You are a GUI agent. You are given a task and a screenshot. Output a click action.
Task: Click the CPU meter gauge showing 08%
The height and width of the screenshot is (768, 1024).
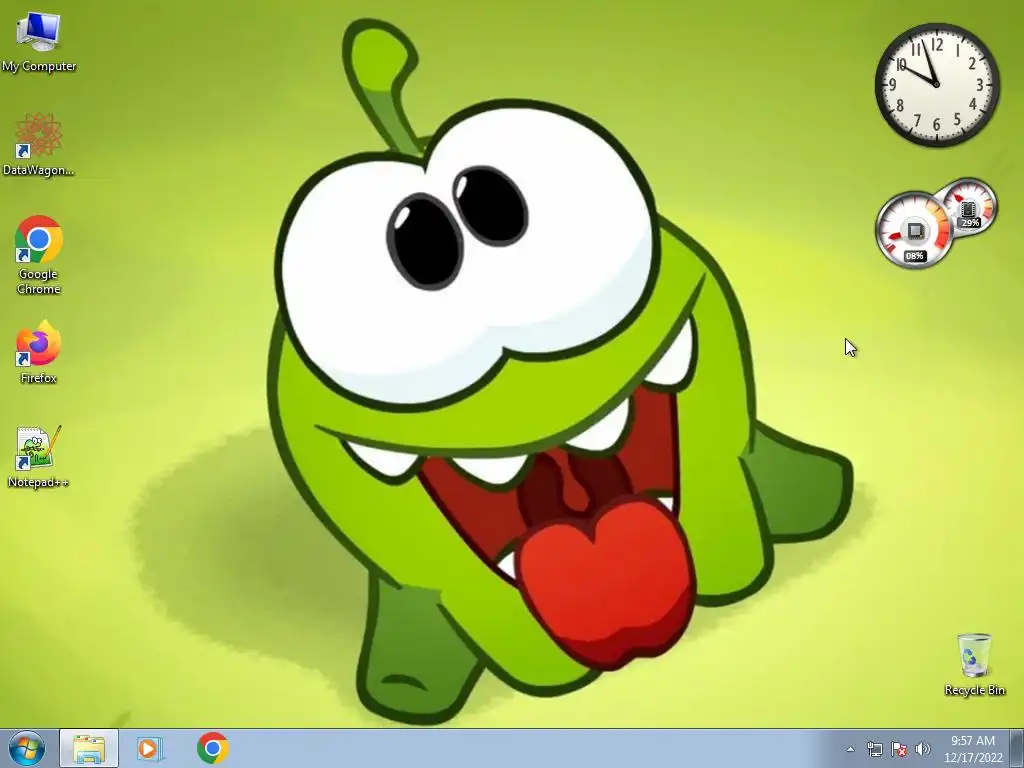[914, 230]
